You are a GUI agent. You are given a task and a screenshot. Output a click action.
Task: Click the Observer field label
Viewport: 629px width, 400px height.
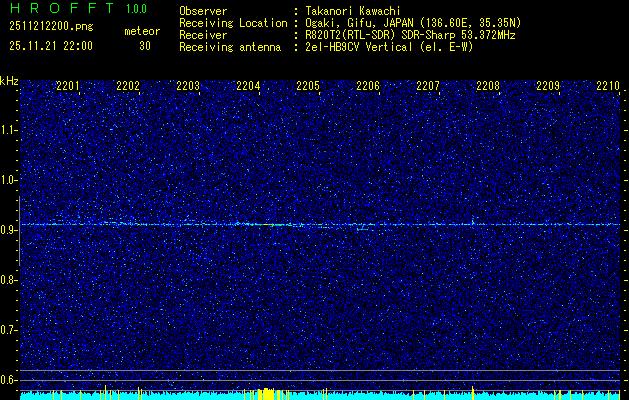pos(203,11)
